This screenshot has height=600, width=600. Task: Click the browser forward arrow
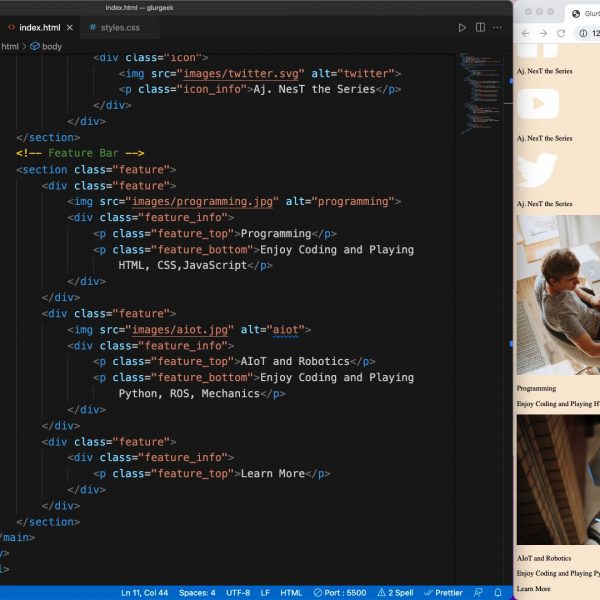[542, 33]
